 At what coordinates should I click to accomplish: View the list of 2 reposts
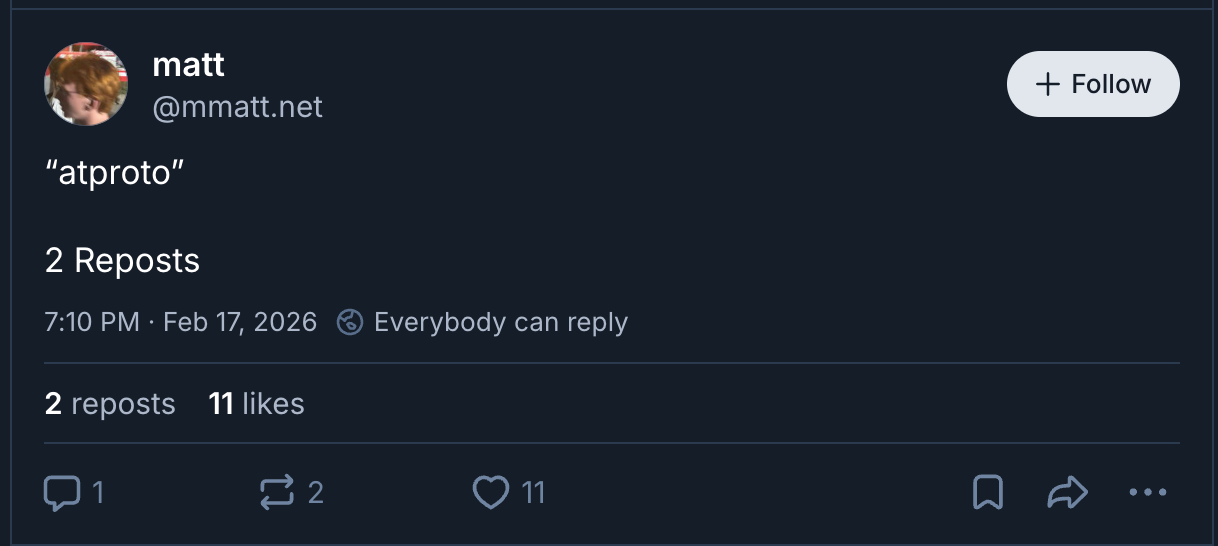pos(110,404)
